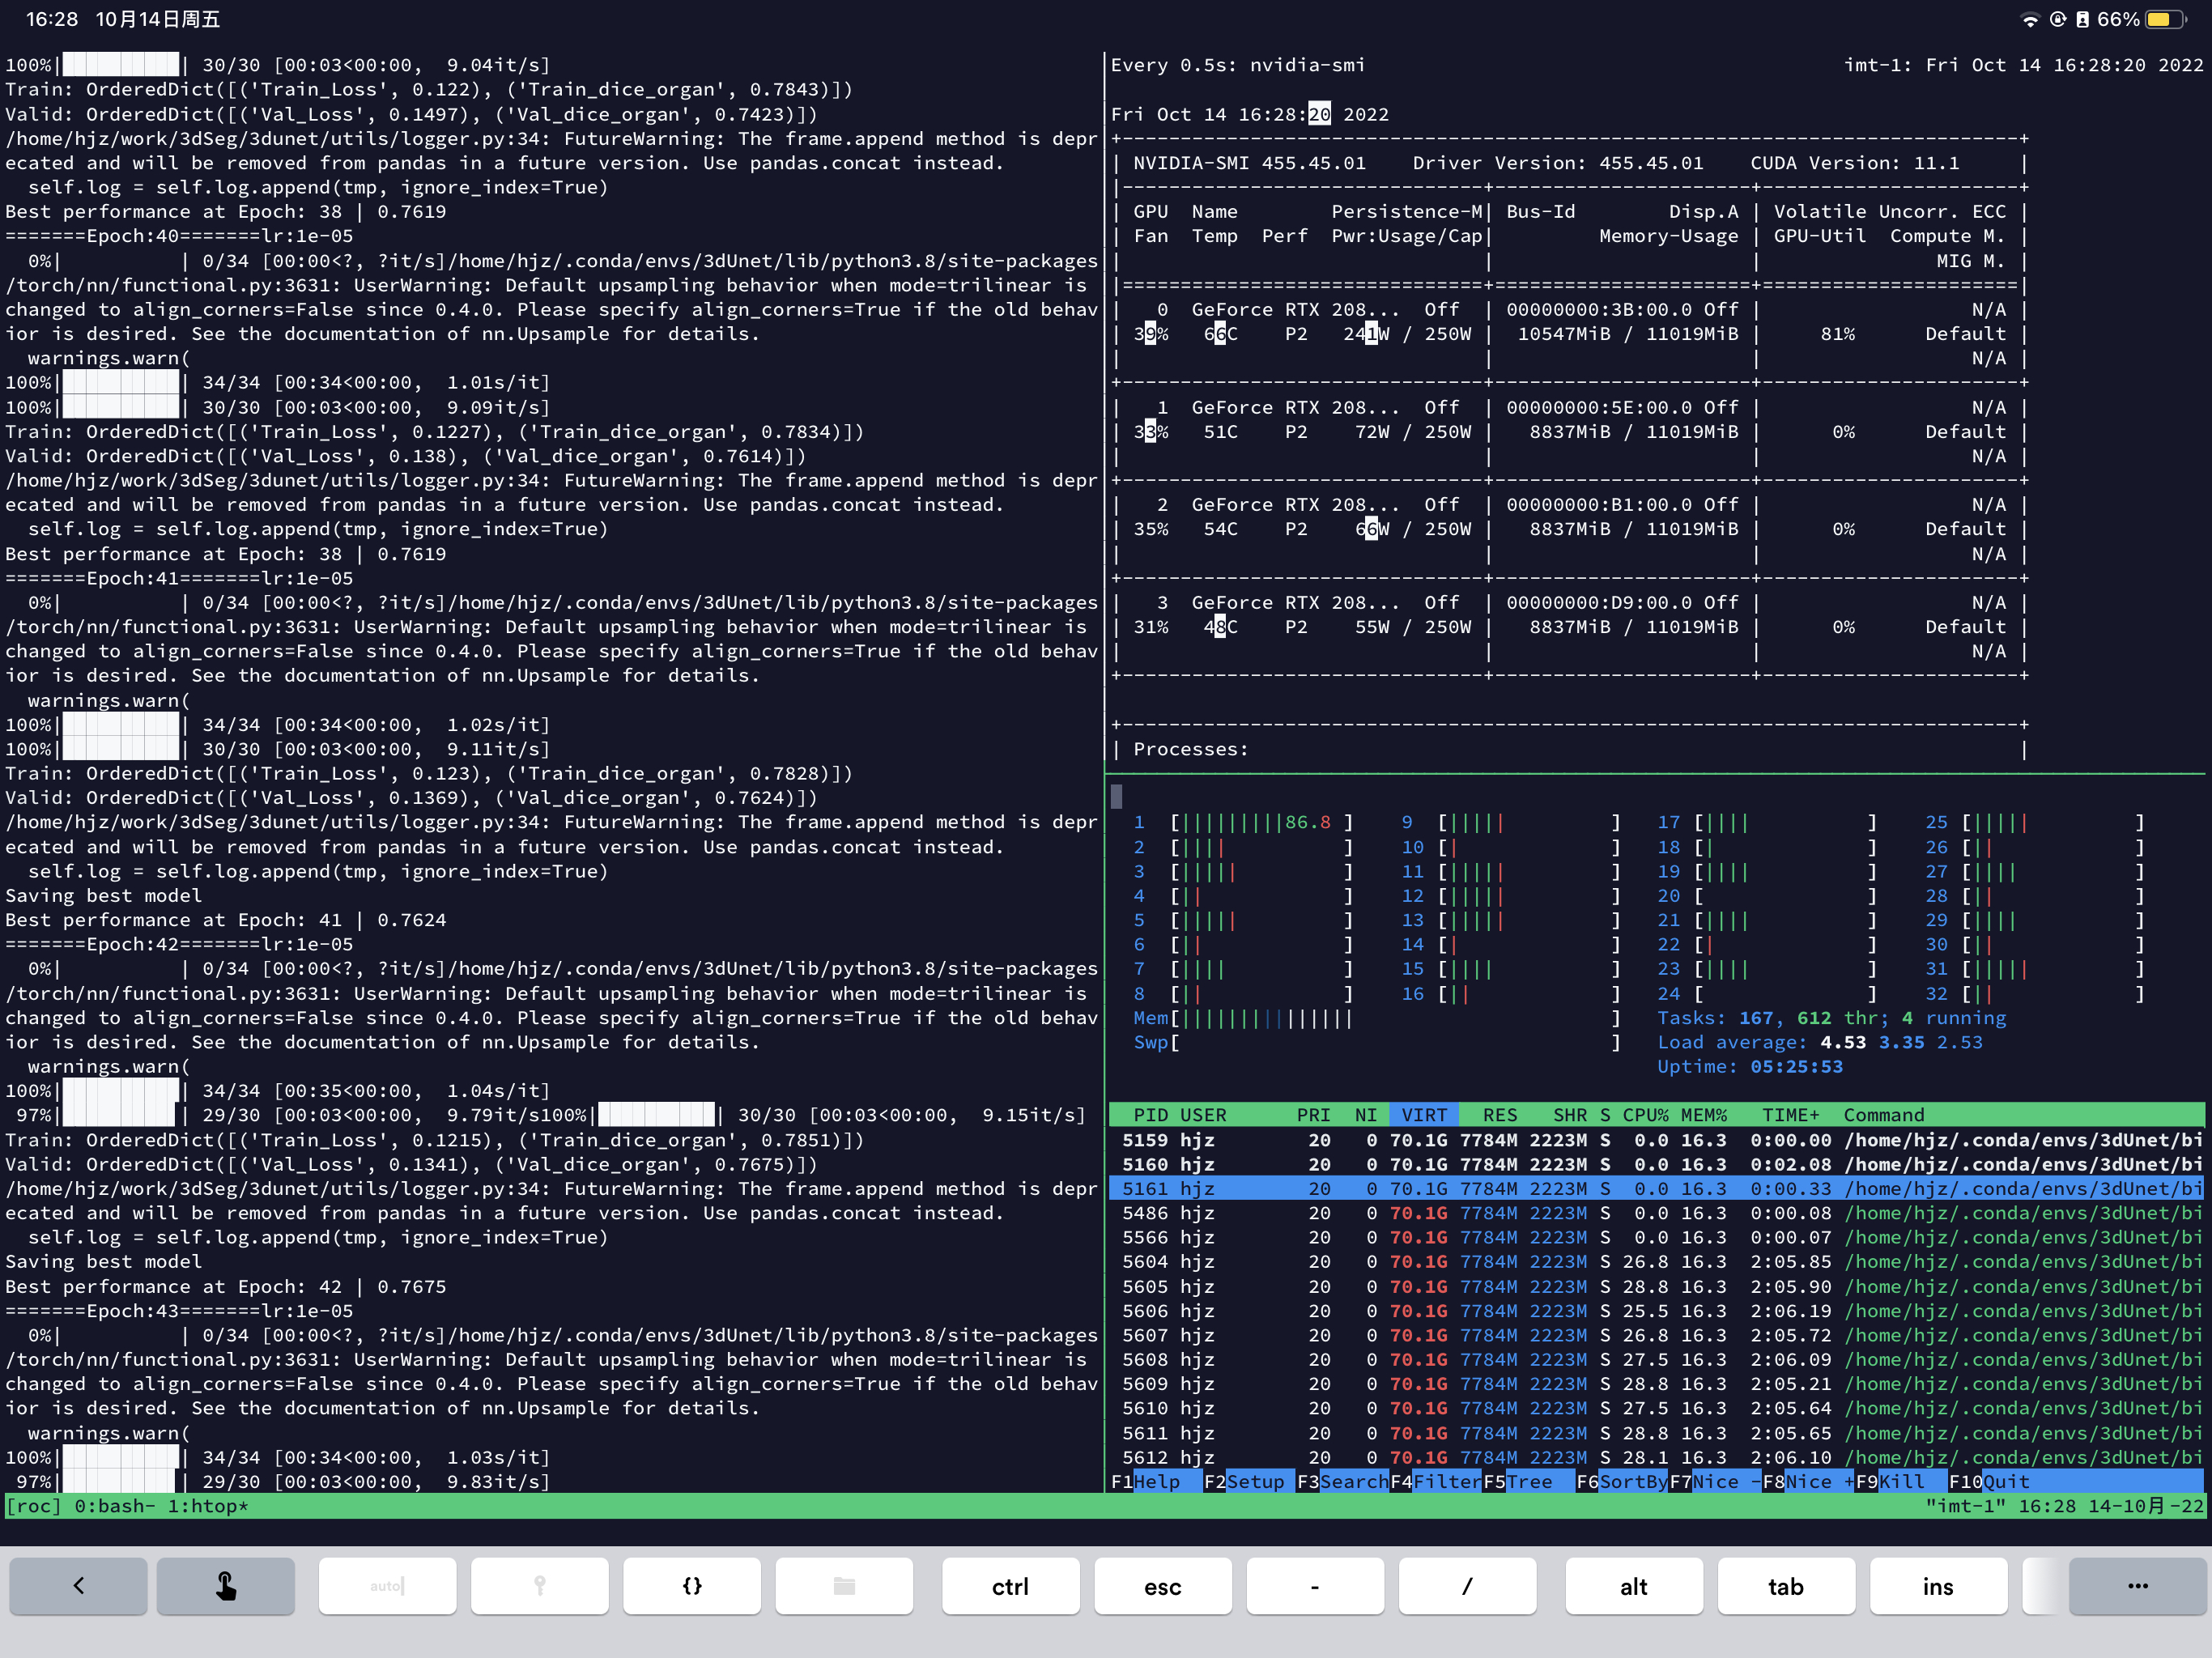Select highlighted htop process row PID 5161

(x=1657, y=1188)
